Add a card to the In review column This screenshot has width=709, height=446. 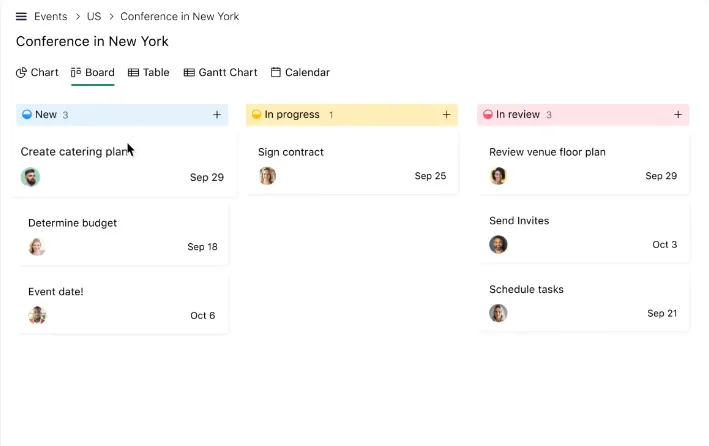pos(678,115)
